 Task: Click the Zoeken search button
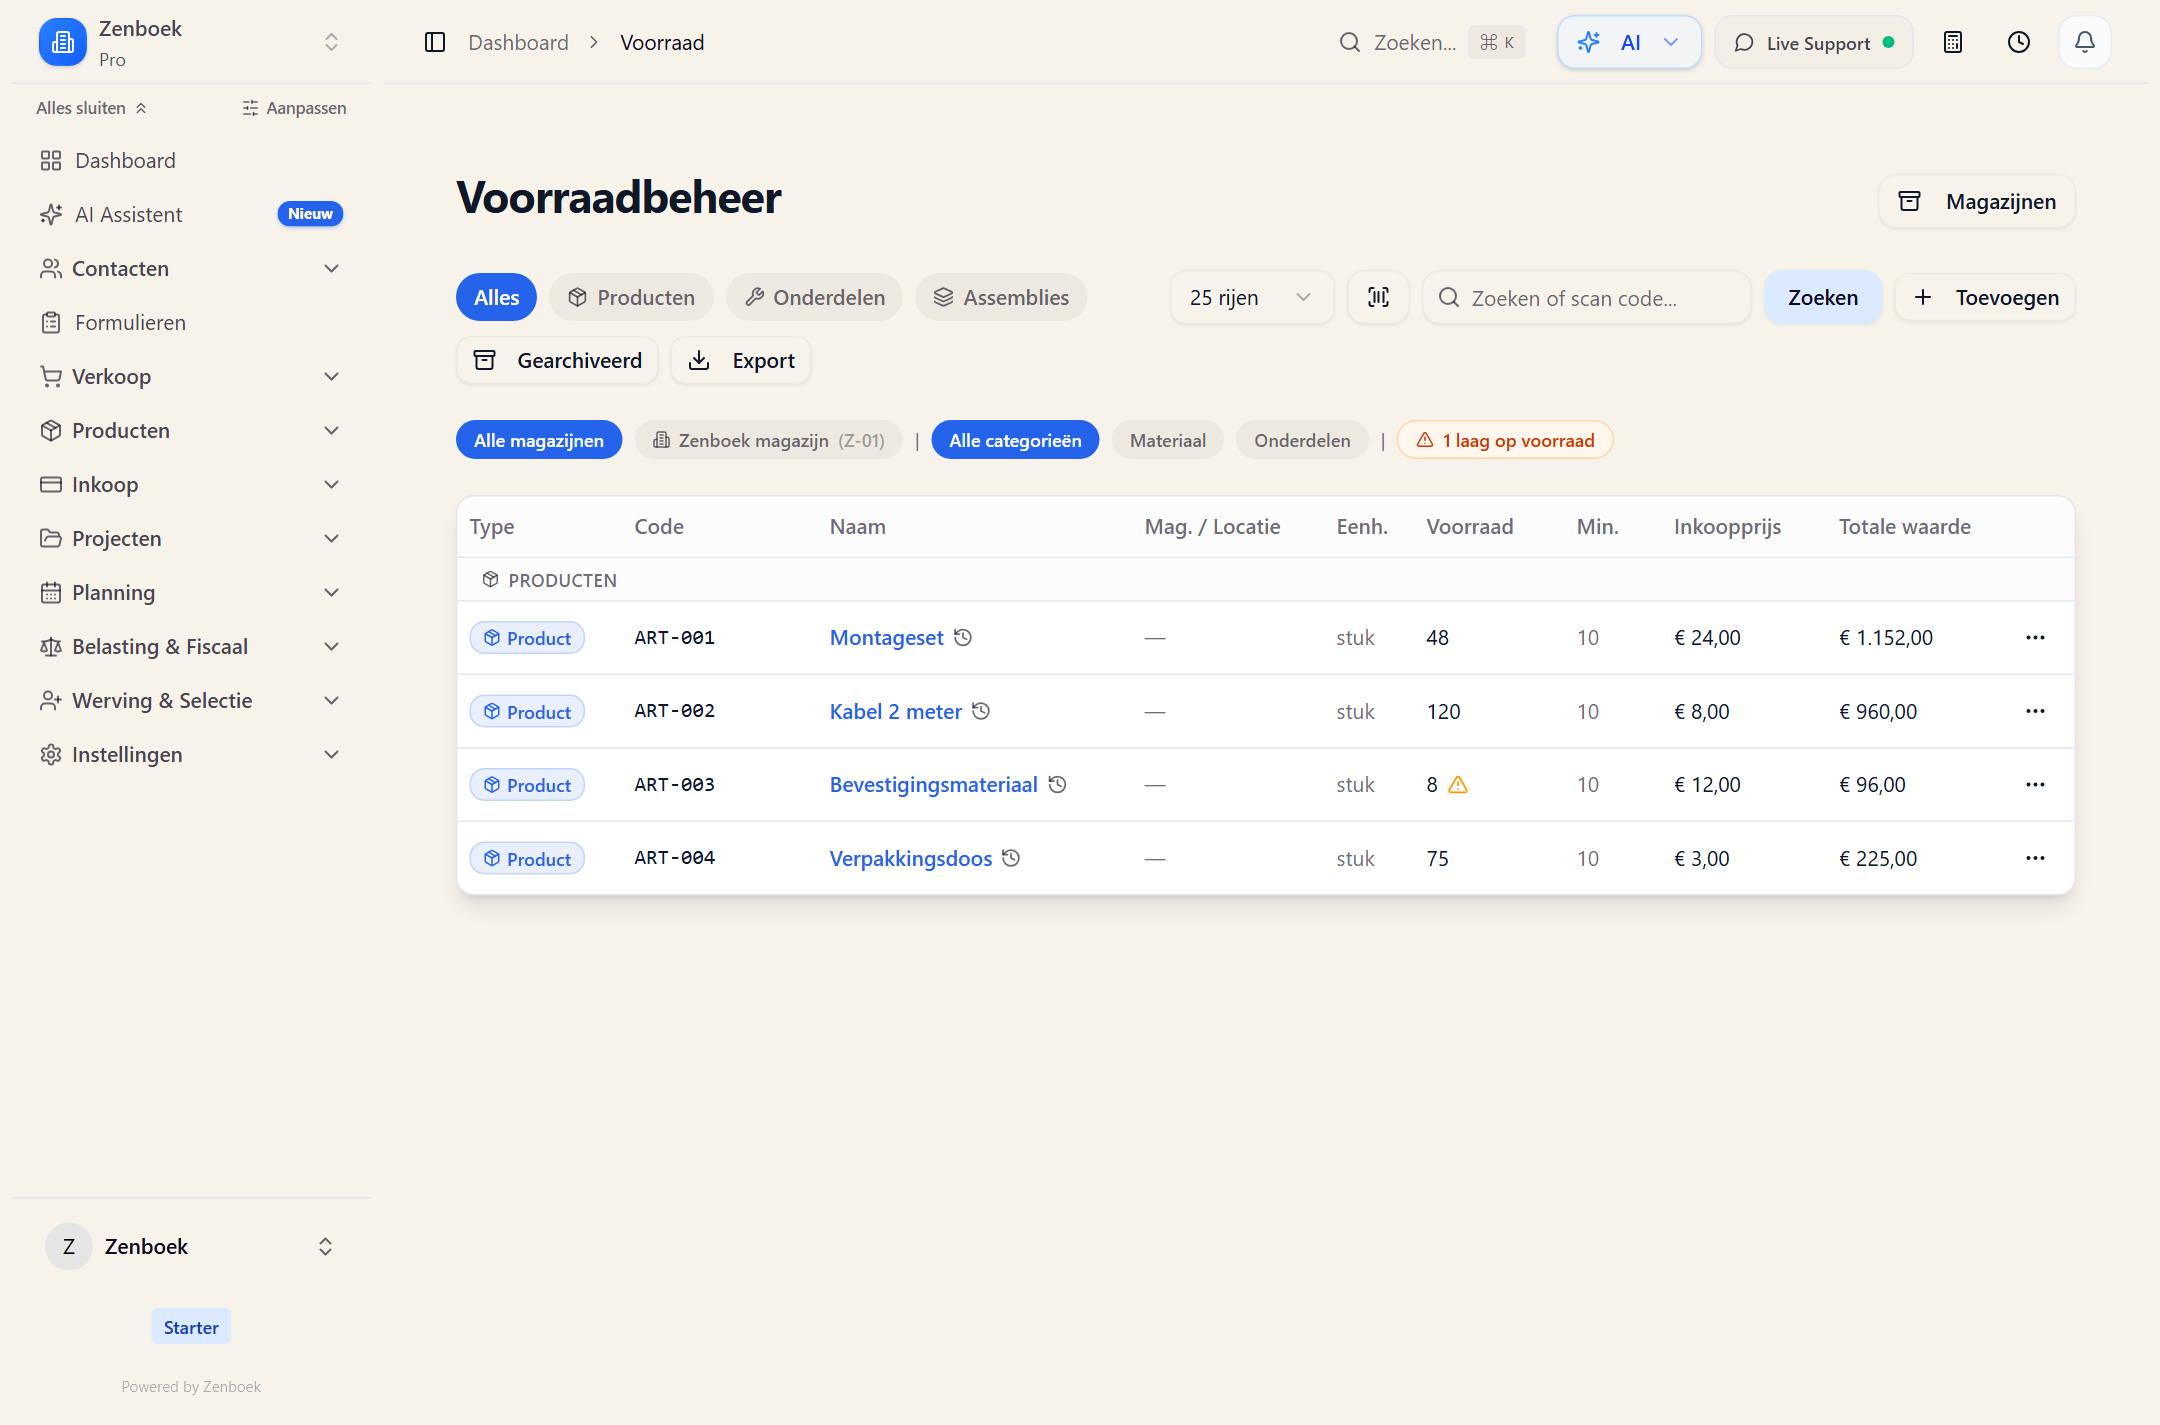(x=1822, y=298)
